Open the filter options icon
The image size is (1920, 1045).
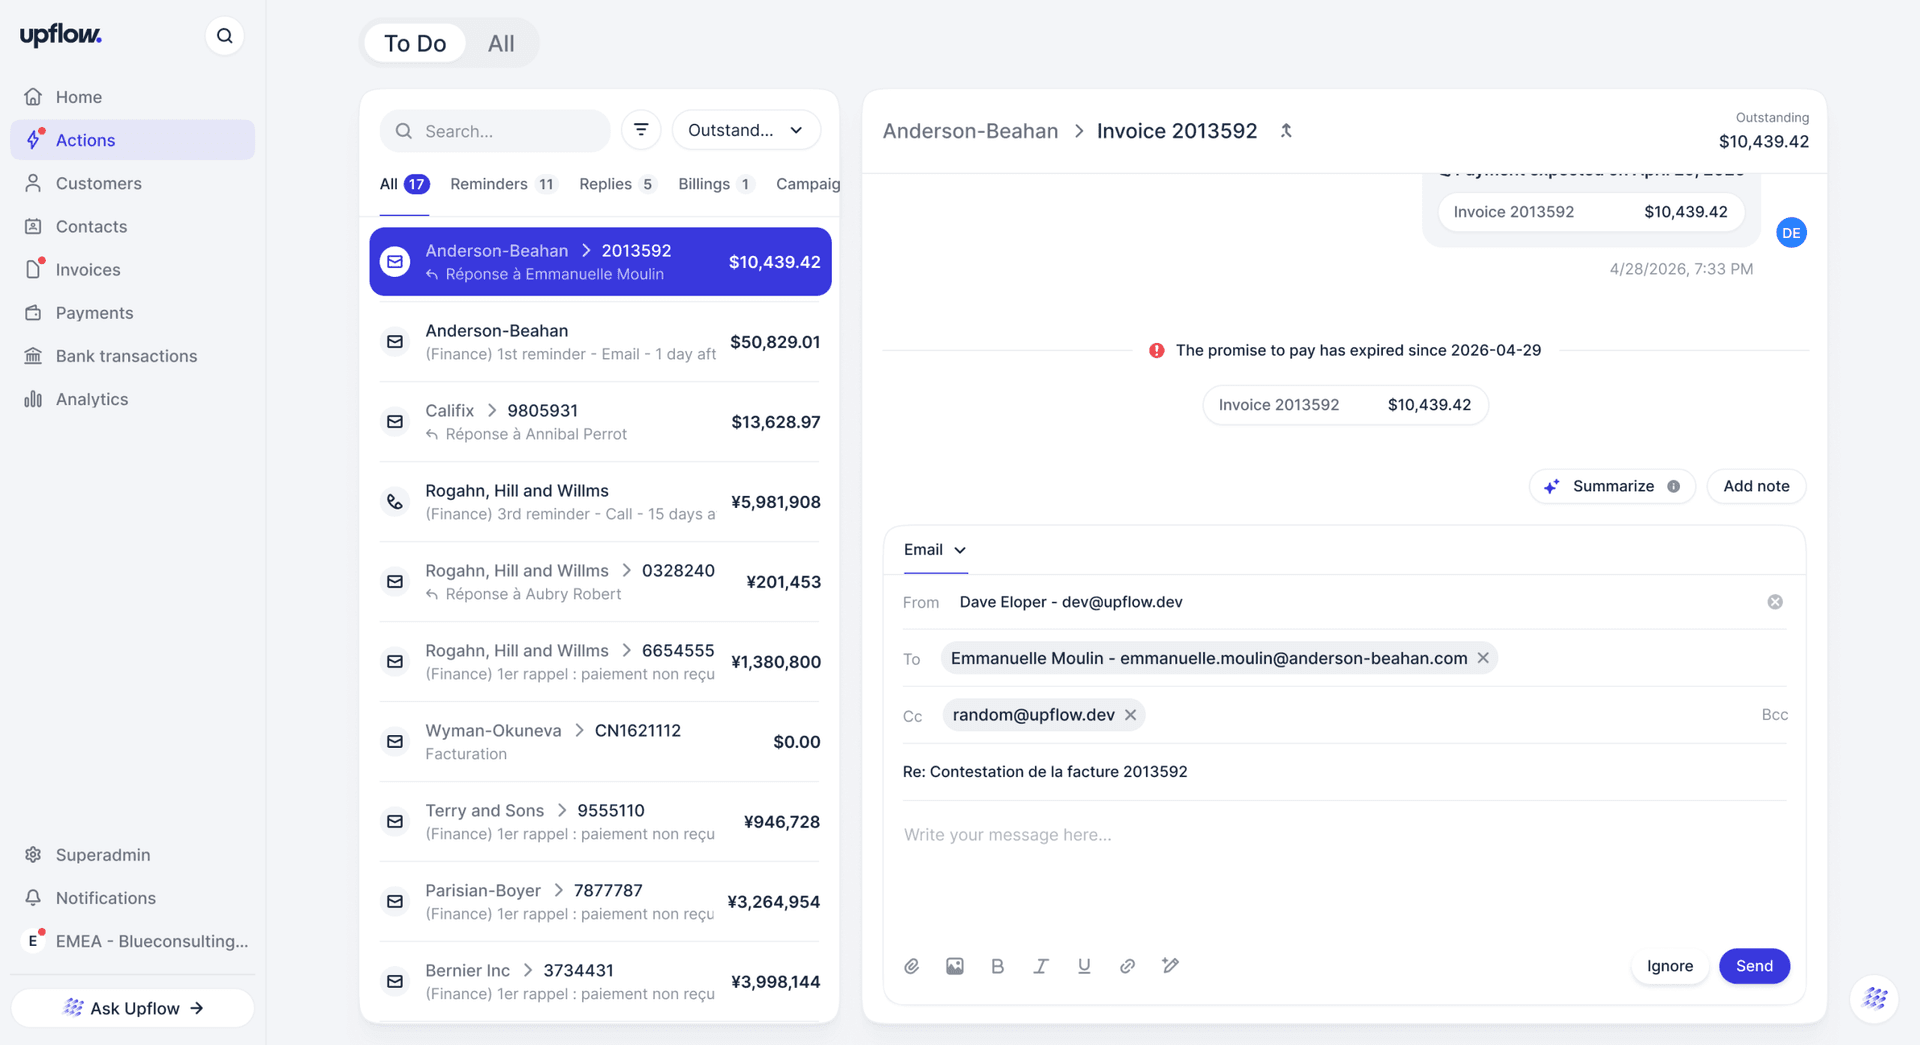pyautogui.click(x=641, y=130)
